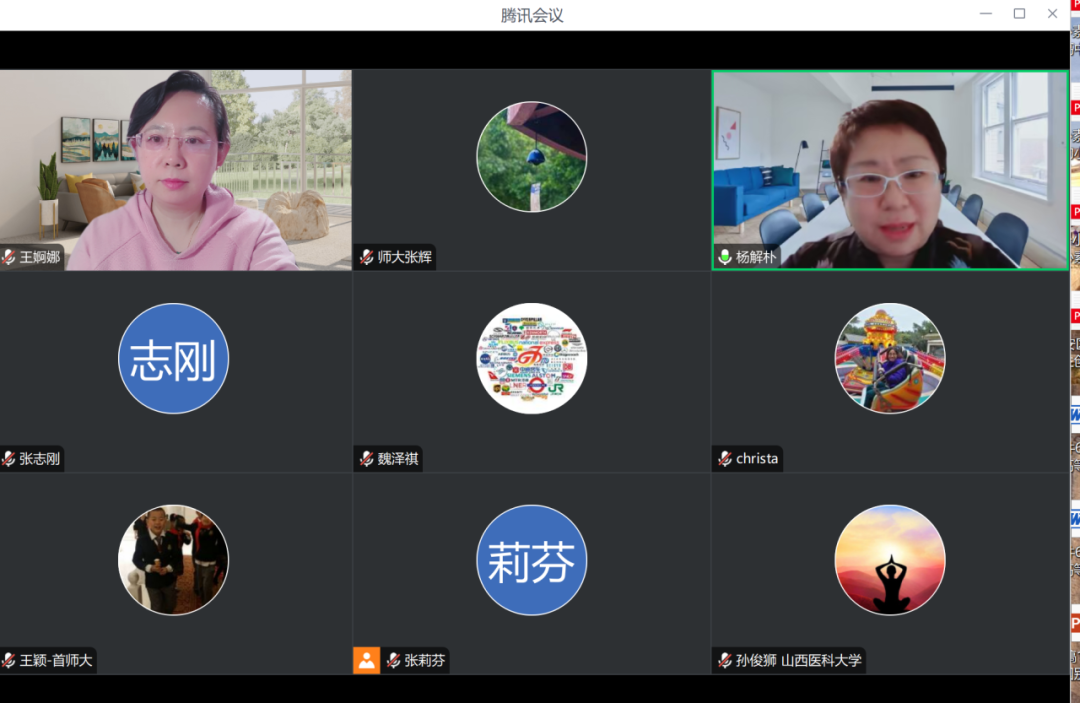Click the muted mic icon beside 王婀娜
This screenshot has width=1080, height=703.
tap(9, 257)
